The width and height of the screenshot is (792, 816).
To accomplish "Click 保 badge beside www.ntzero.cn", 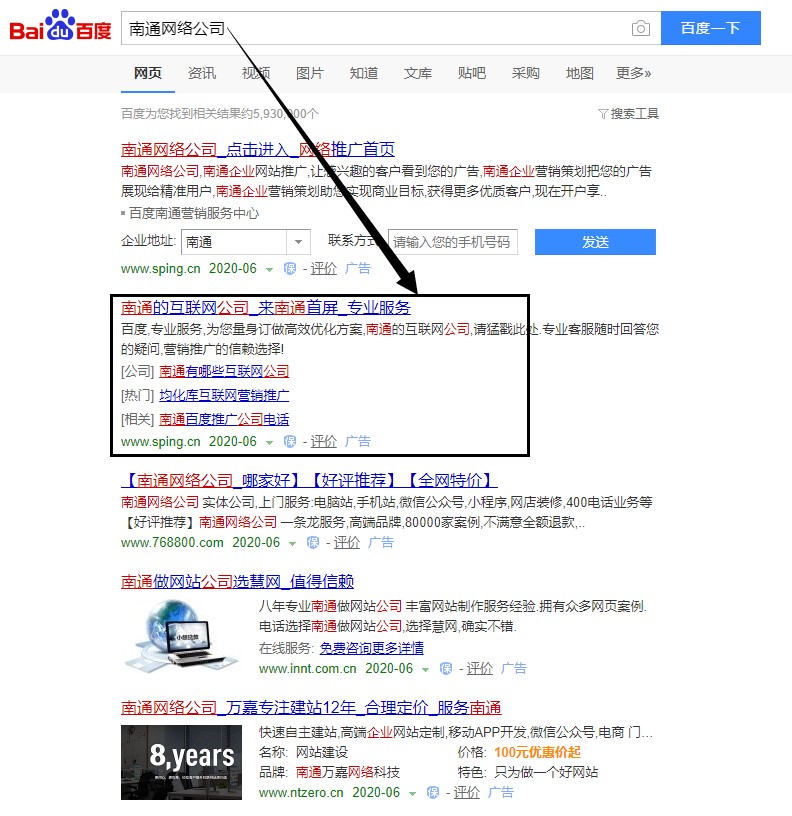I will pyautogui.click(x=433, y=793).
